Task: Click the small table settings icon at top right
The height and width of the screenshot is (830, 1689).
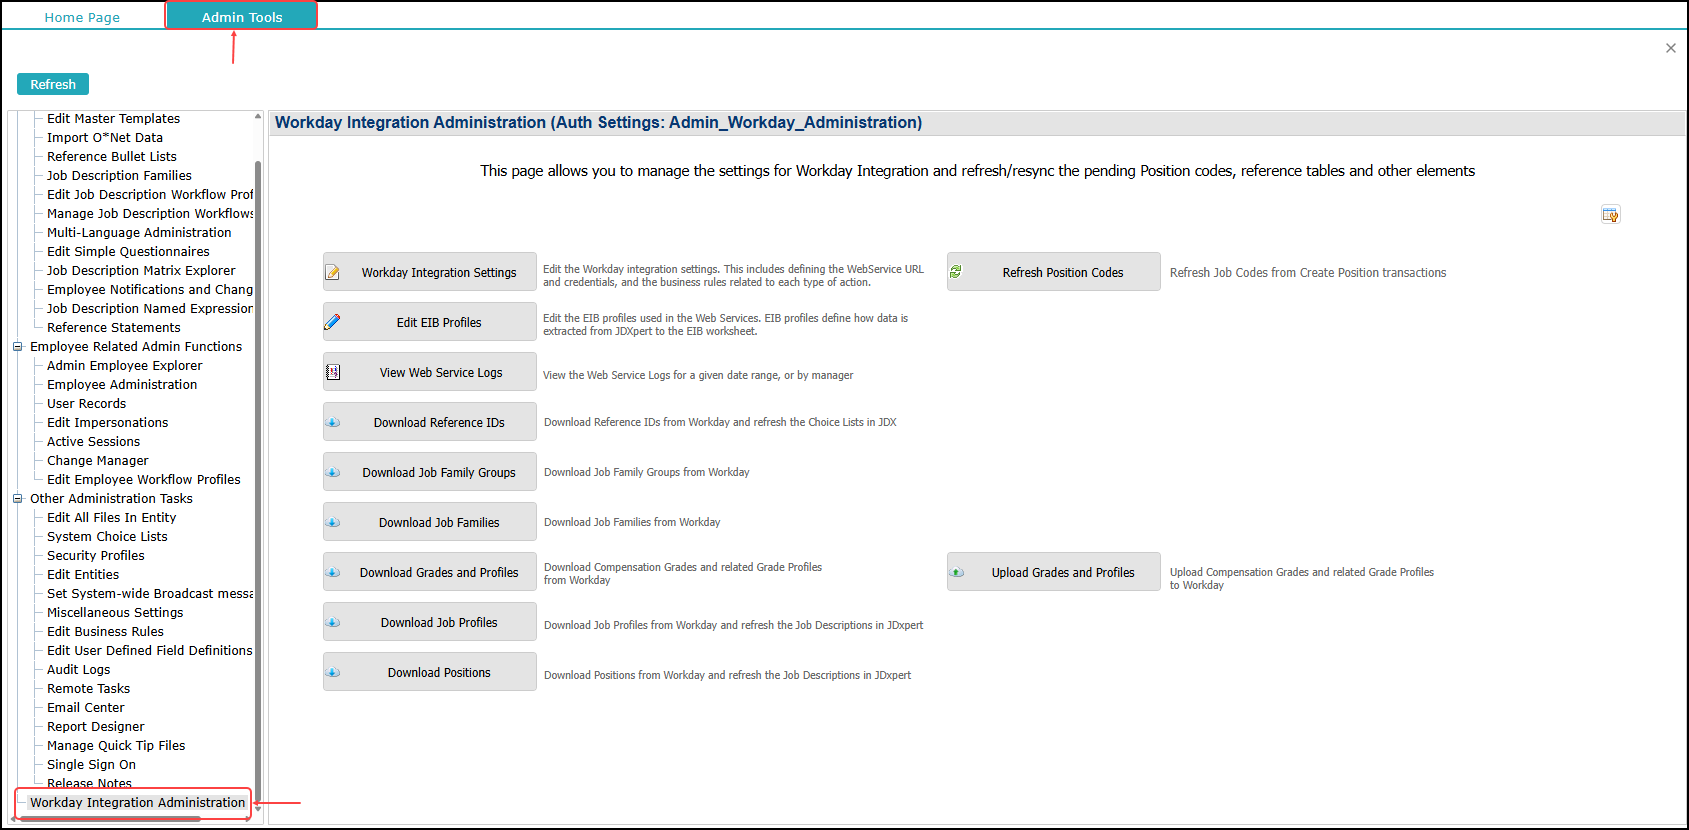Action: 1610,214
